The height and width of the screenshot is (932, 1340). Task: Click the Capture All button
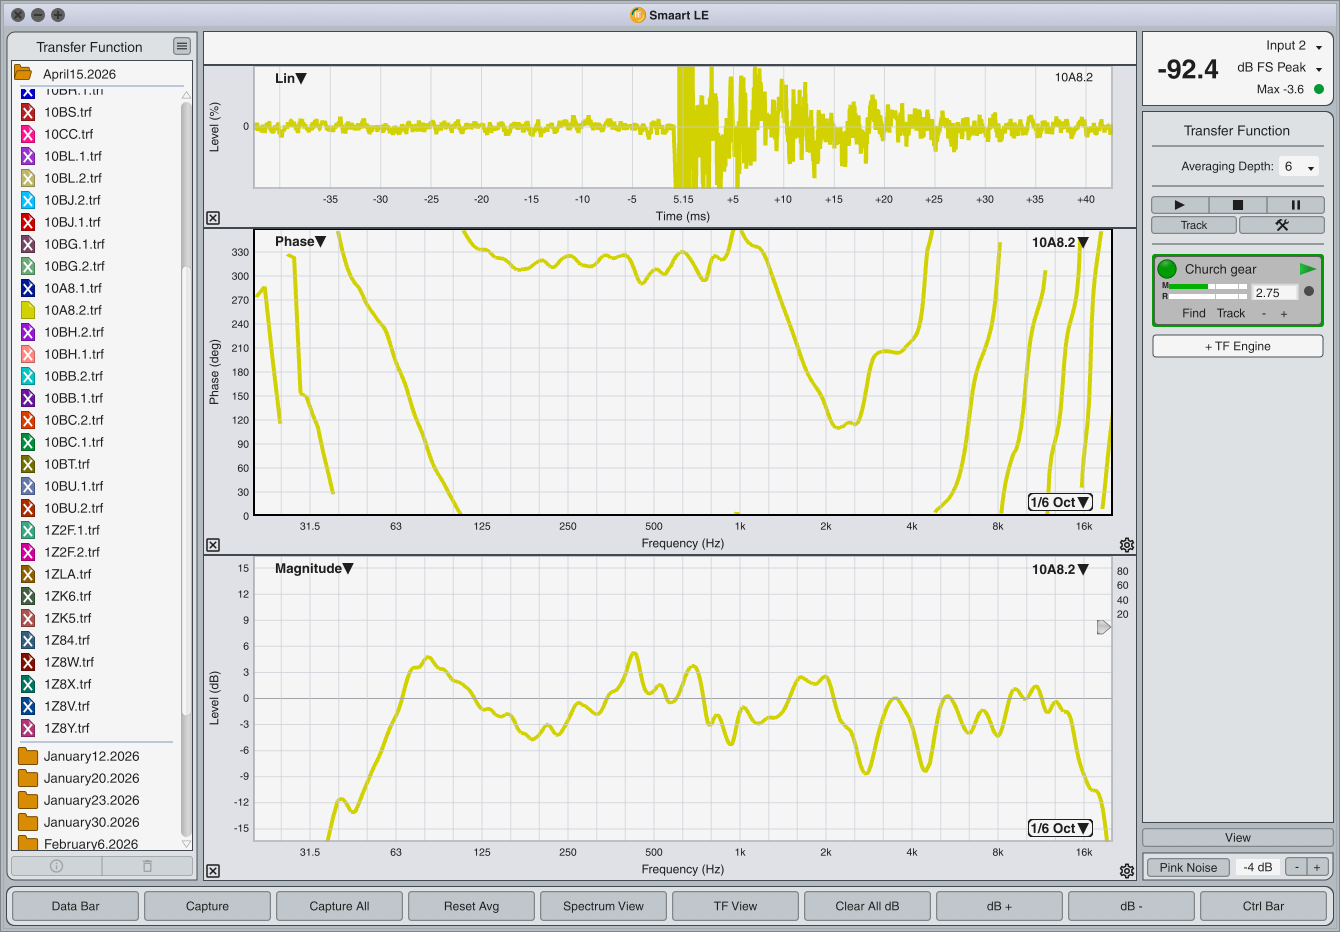(339, 906)
